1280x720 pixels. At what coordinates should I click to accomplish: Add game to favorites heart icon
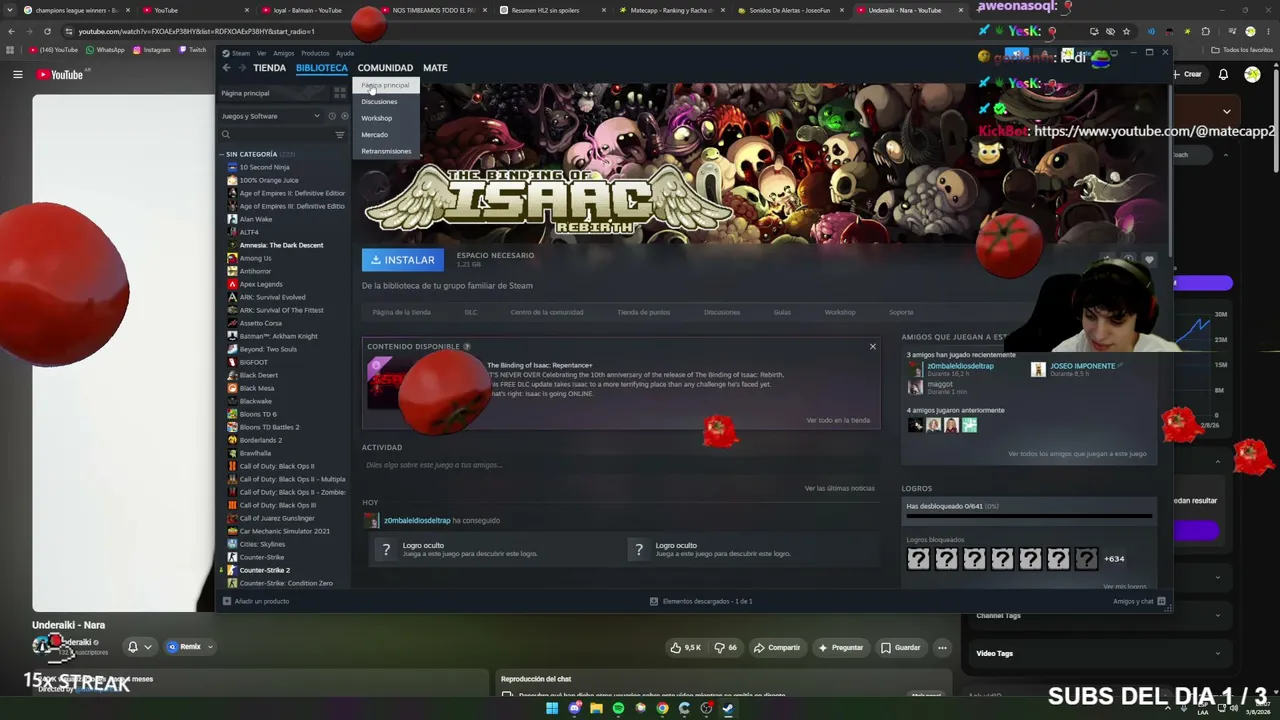click(1149, 260)
